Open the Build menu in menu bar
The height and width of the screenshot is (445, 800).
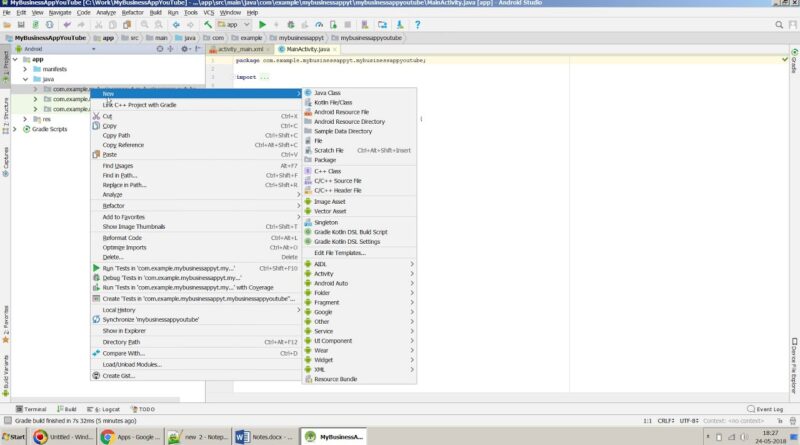[156, 12]
